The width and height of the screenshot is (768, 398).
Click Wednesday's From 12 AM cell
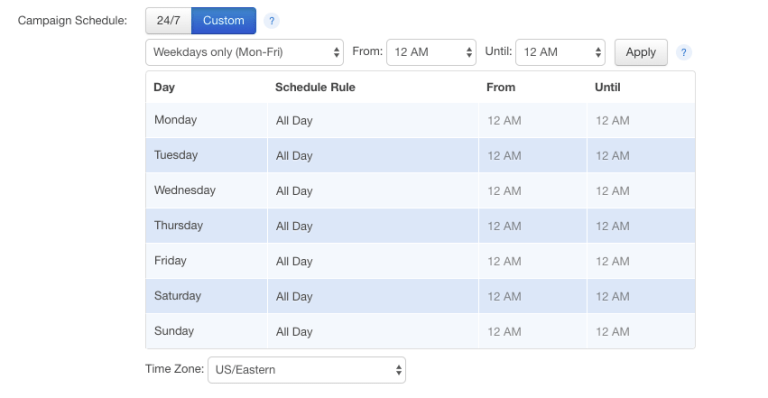(504, 191)
